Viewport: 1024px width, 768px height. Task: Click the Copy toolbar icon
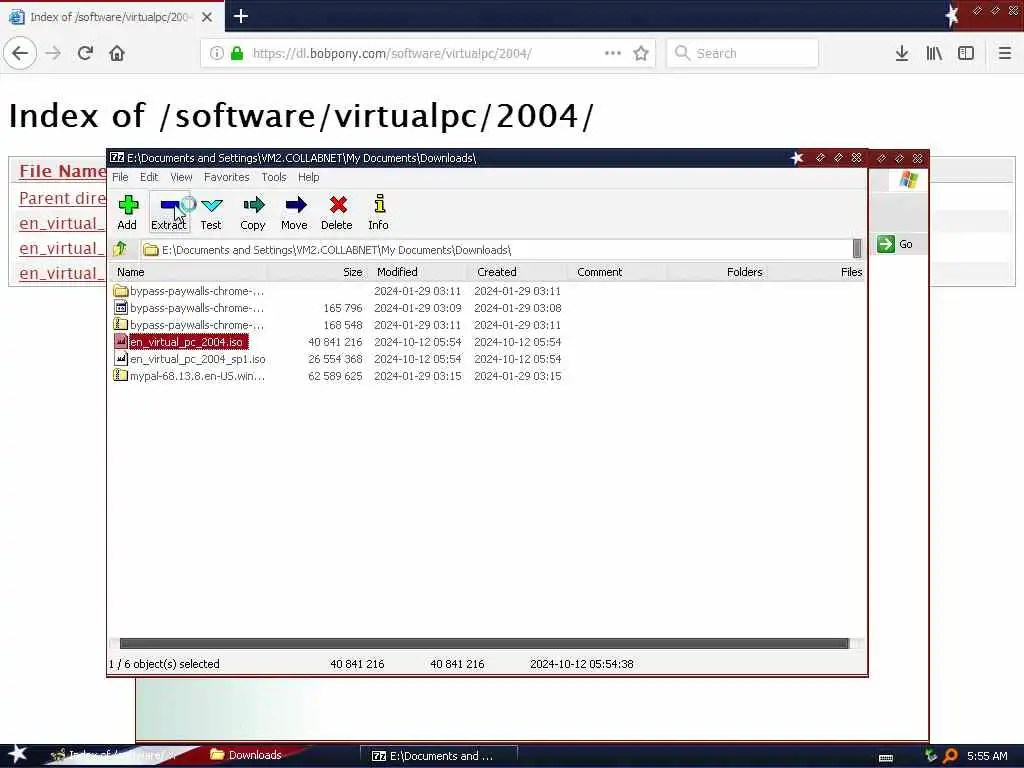[x=253, y=212]
